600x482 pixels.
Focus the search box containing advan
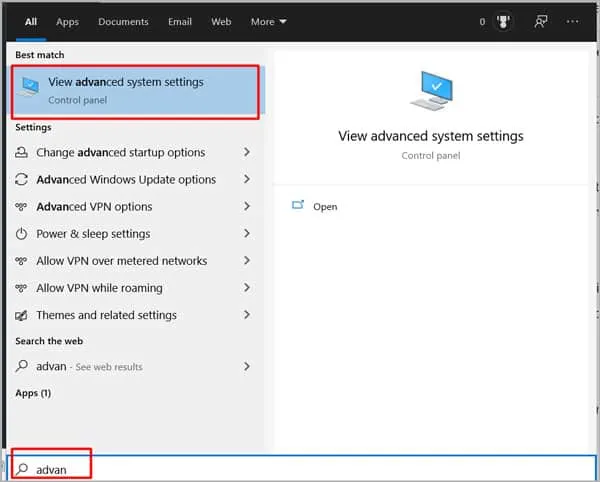[x=302, y=469]
